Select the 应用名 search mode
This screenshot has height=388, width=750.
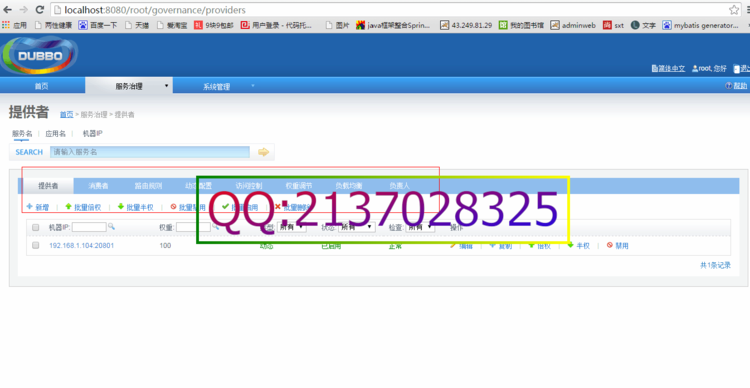55,134
